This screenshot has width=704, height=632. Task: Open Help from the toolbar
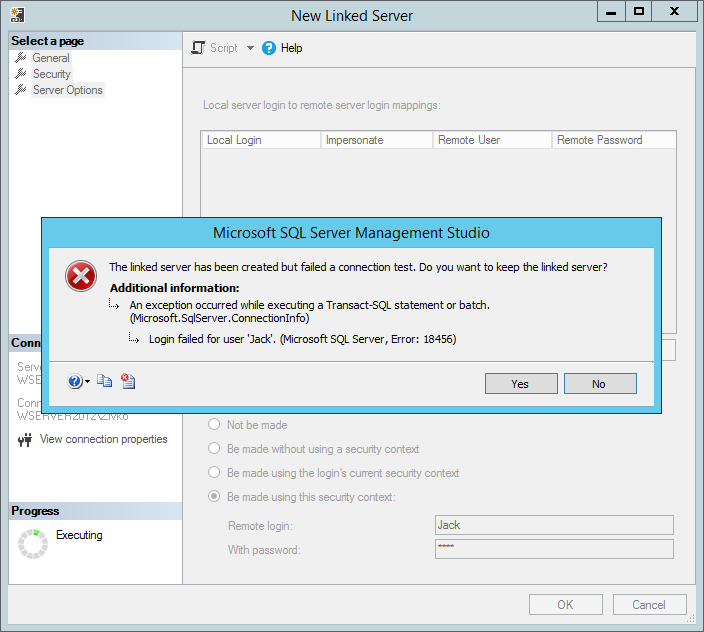[282, 48]
